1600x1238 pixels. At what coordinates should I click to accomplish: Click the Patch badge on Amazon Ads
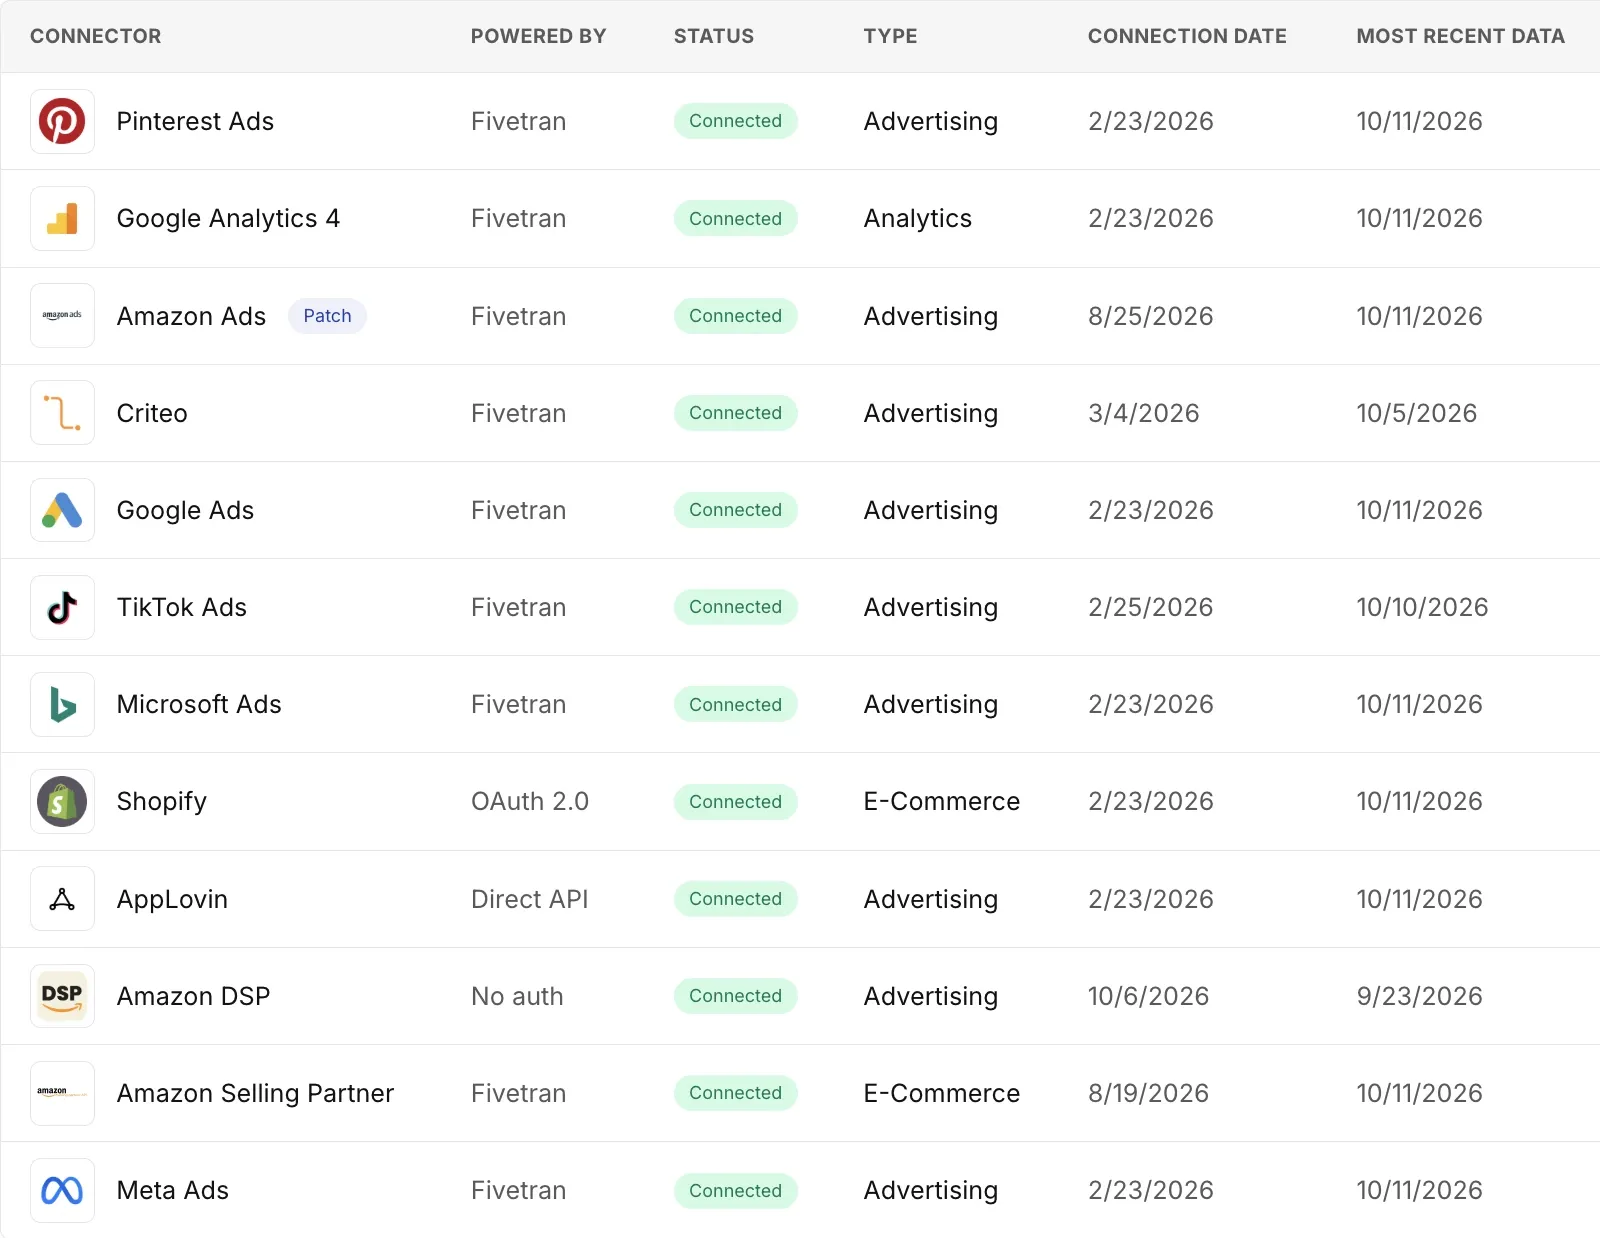pos(327,316)
